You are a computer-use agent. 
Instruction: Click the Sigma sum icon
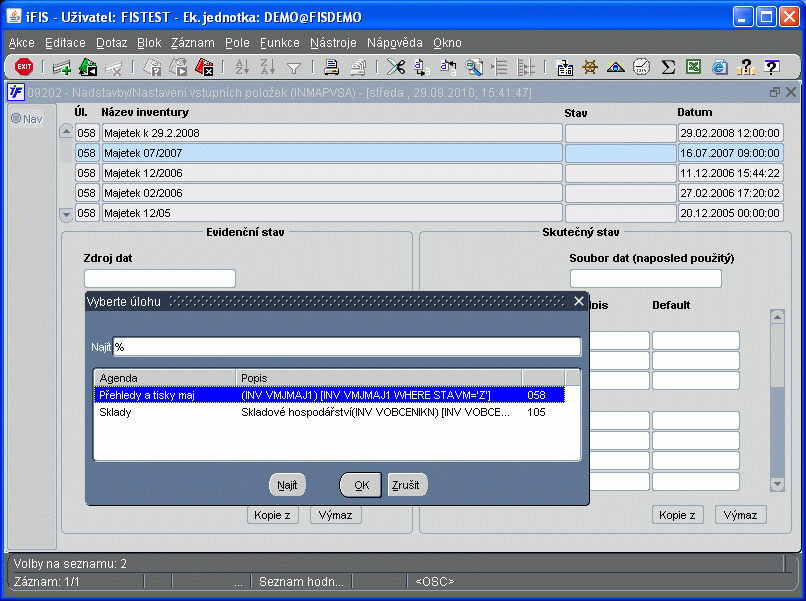click(668, 68)
